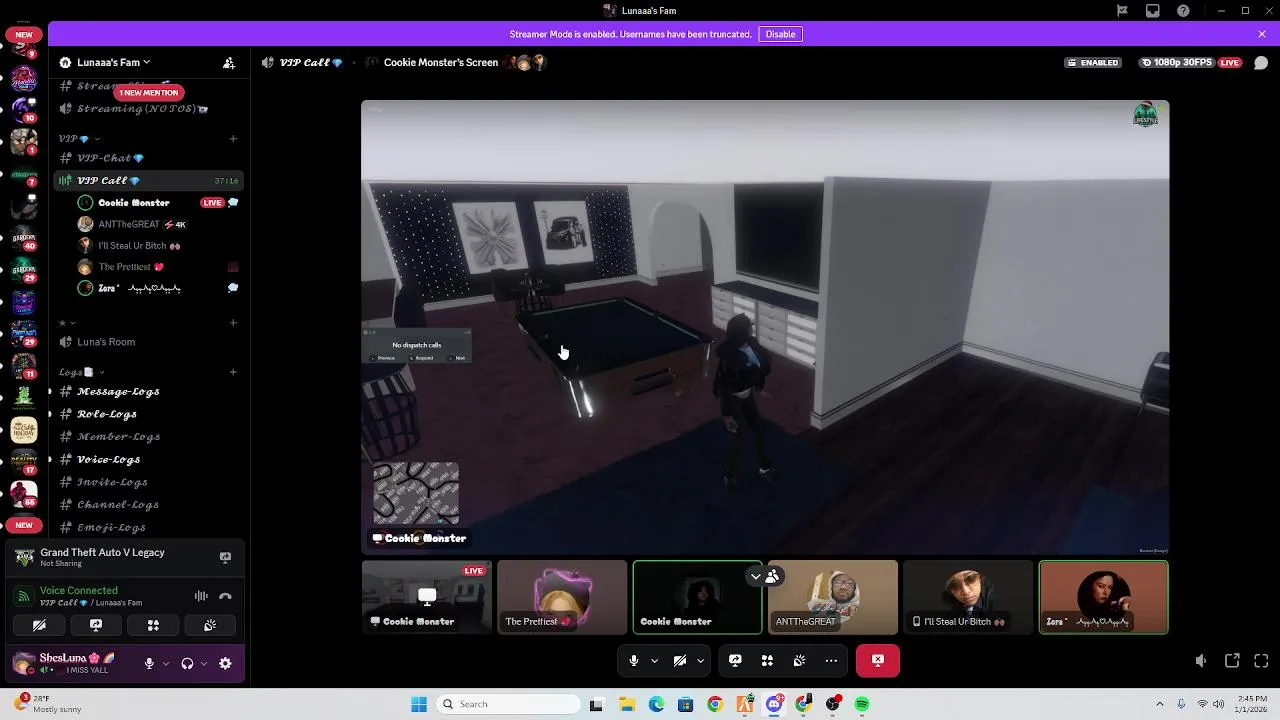Focus ANTTheGREAT video tile
1280x720 pixels.
(833, 597)
